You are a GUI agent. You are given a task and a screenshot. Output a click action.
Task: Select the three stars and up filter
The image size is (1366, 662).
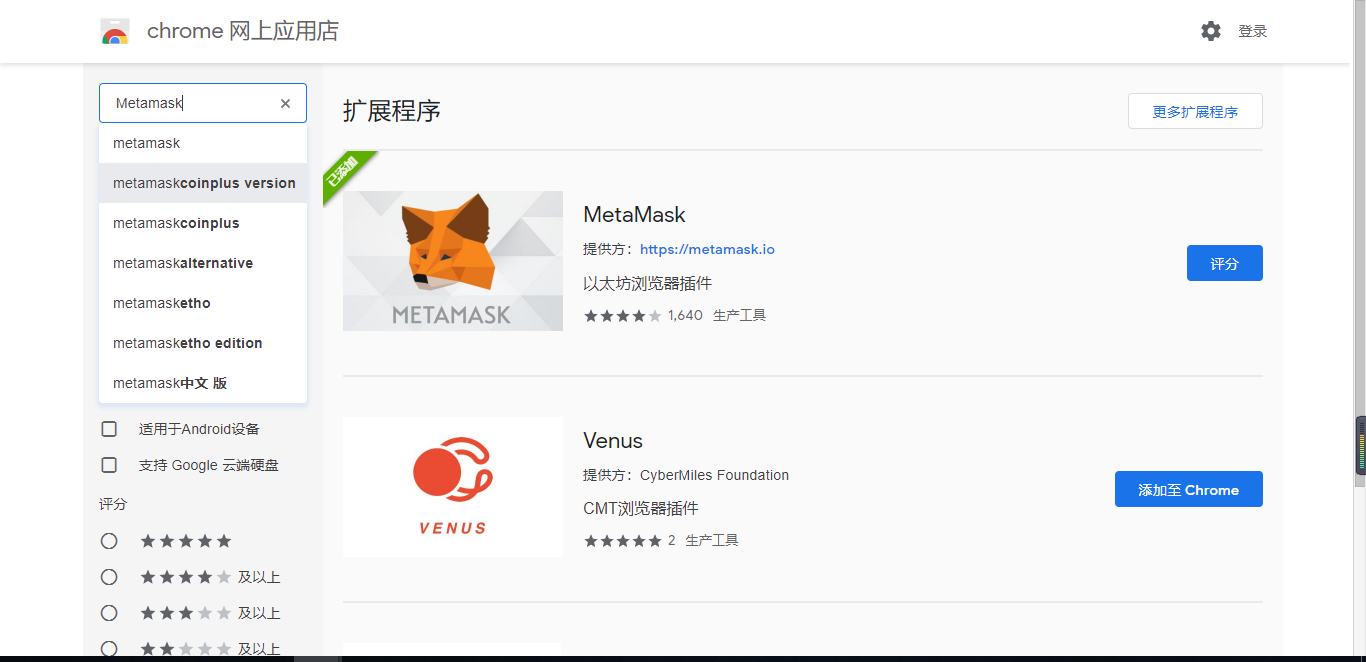pos(109,613)
